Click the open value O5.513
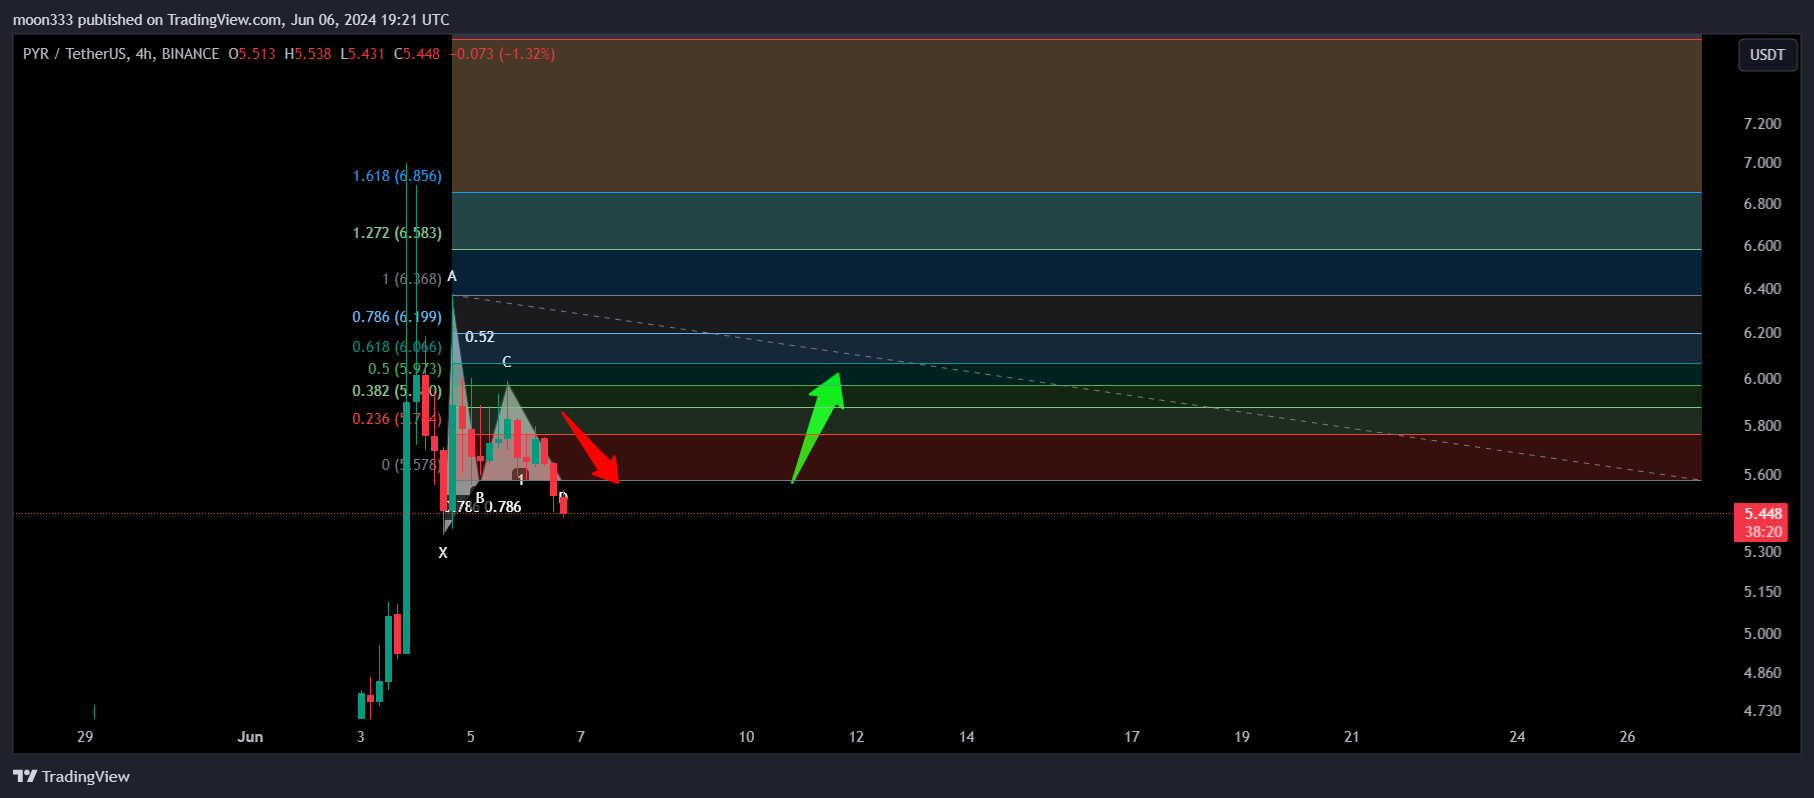 pos(252,54)
